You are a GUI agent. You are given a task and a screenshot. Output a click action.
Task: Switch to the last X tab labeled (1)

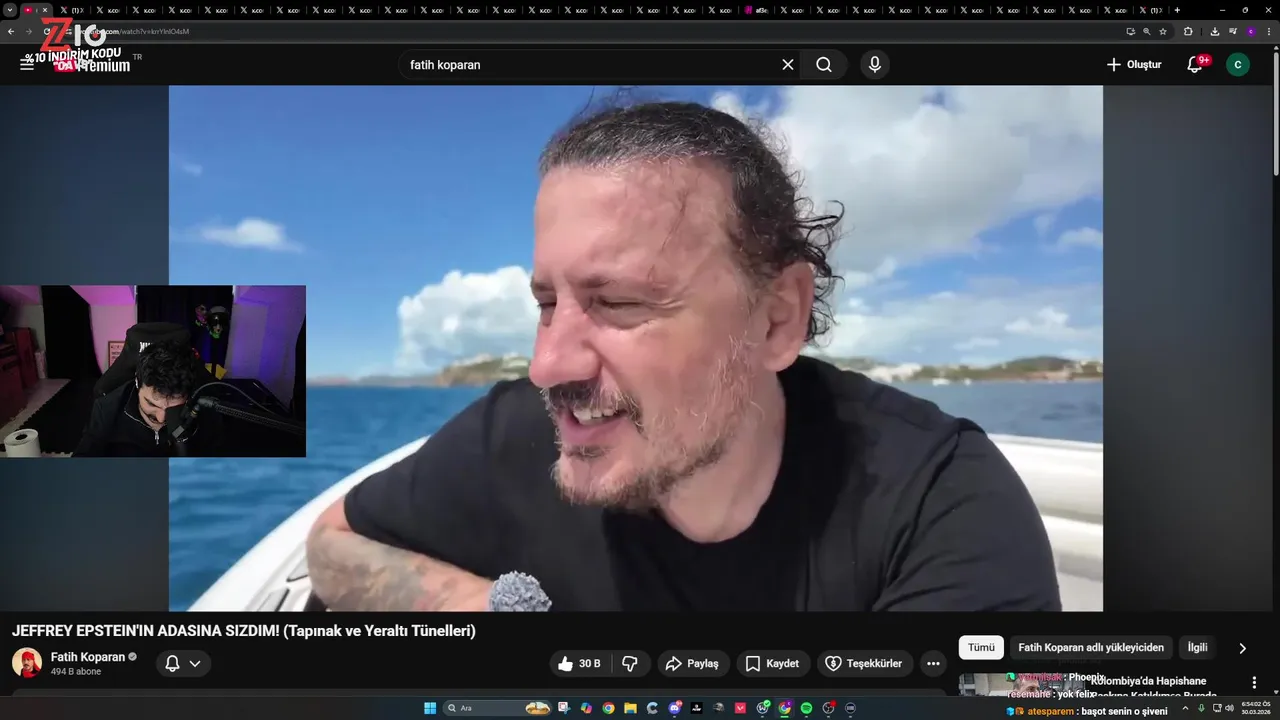click(x=1150, y=10)
